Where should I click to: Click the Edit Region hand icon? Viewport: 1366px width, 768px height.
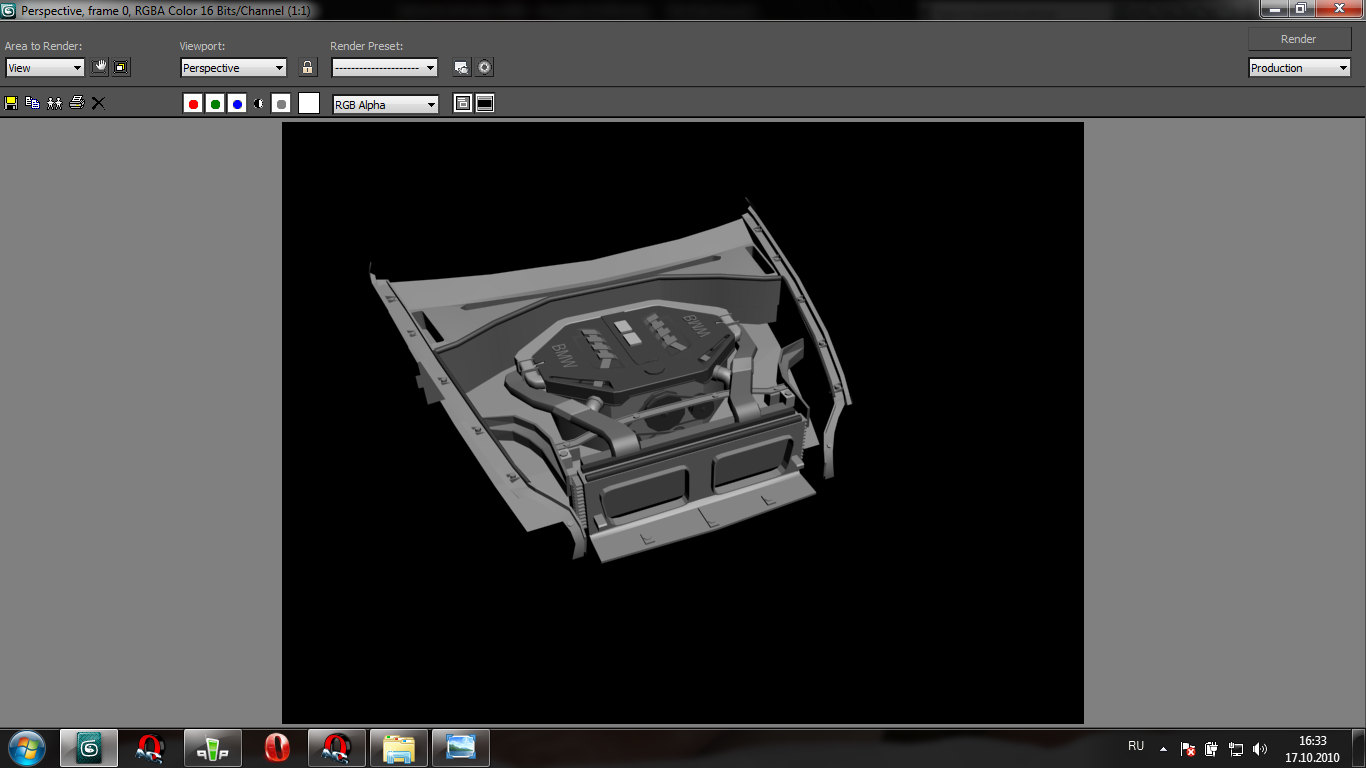click(x=99, y=68)
